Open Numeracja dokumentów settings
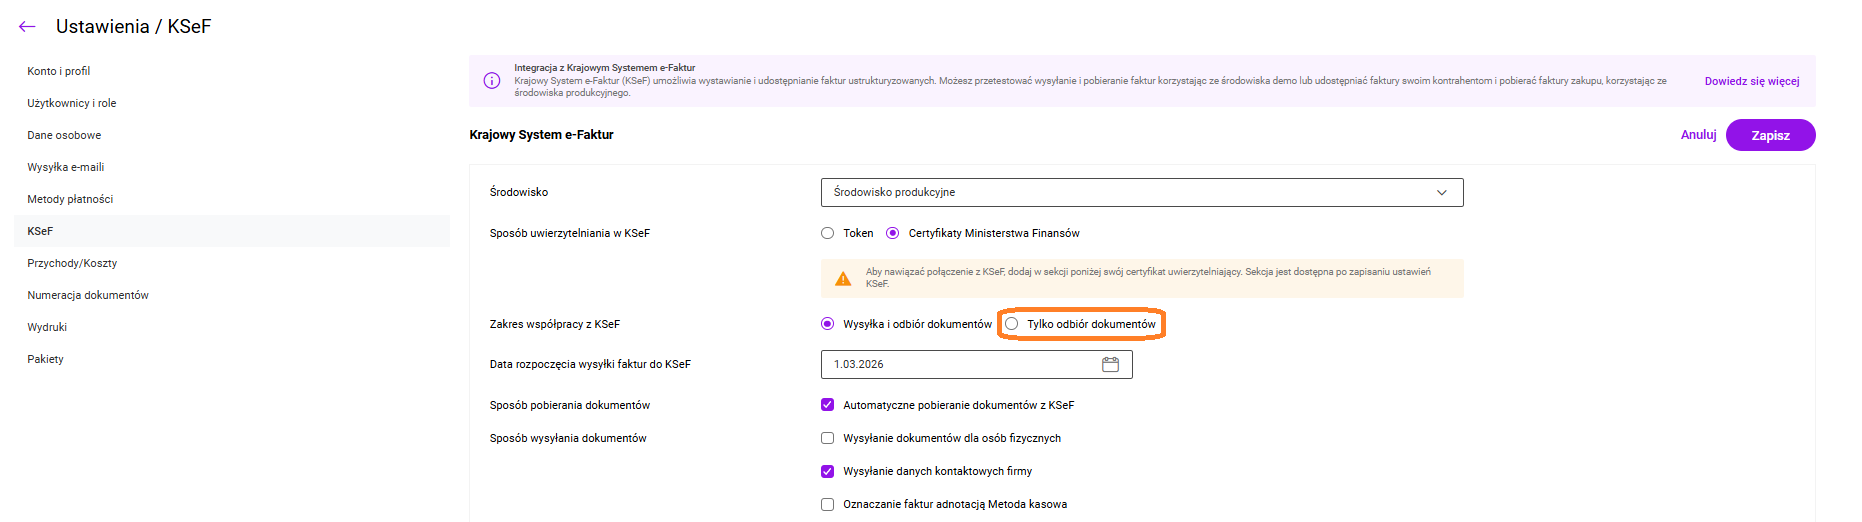The width and height of the screenshot is (1862, 522). 88,296
